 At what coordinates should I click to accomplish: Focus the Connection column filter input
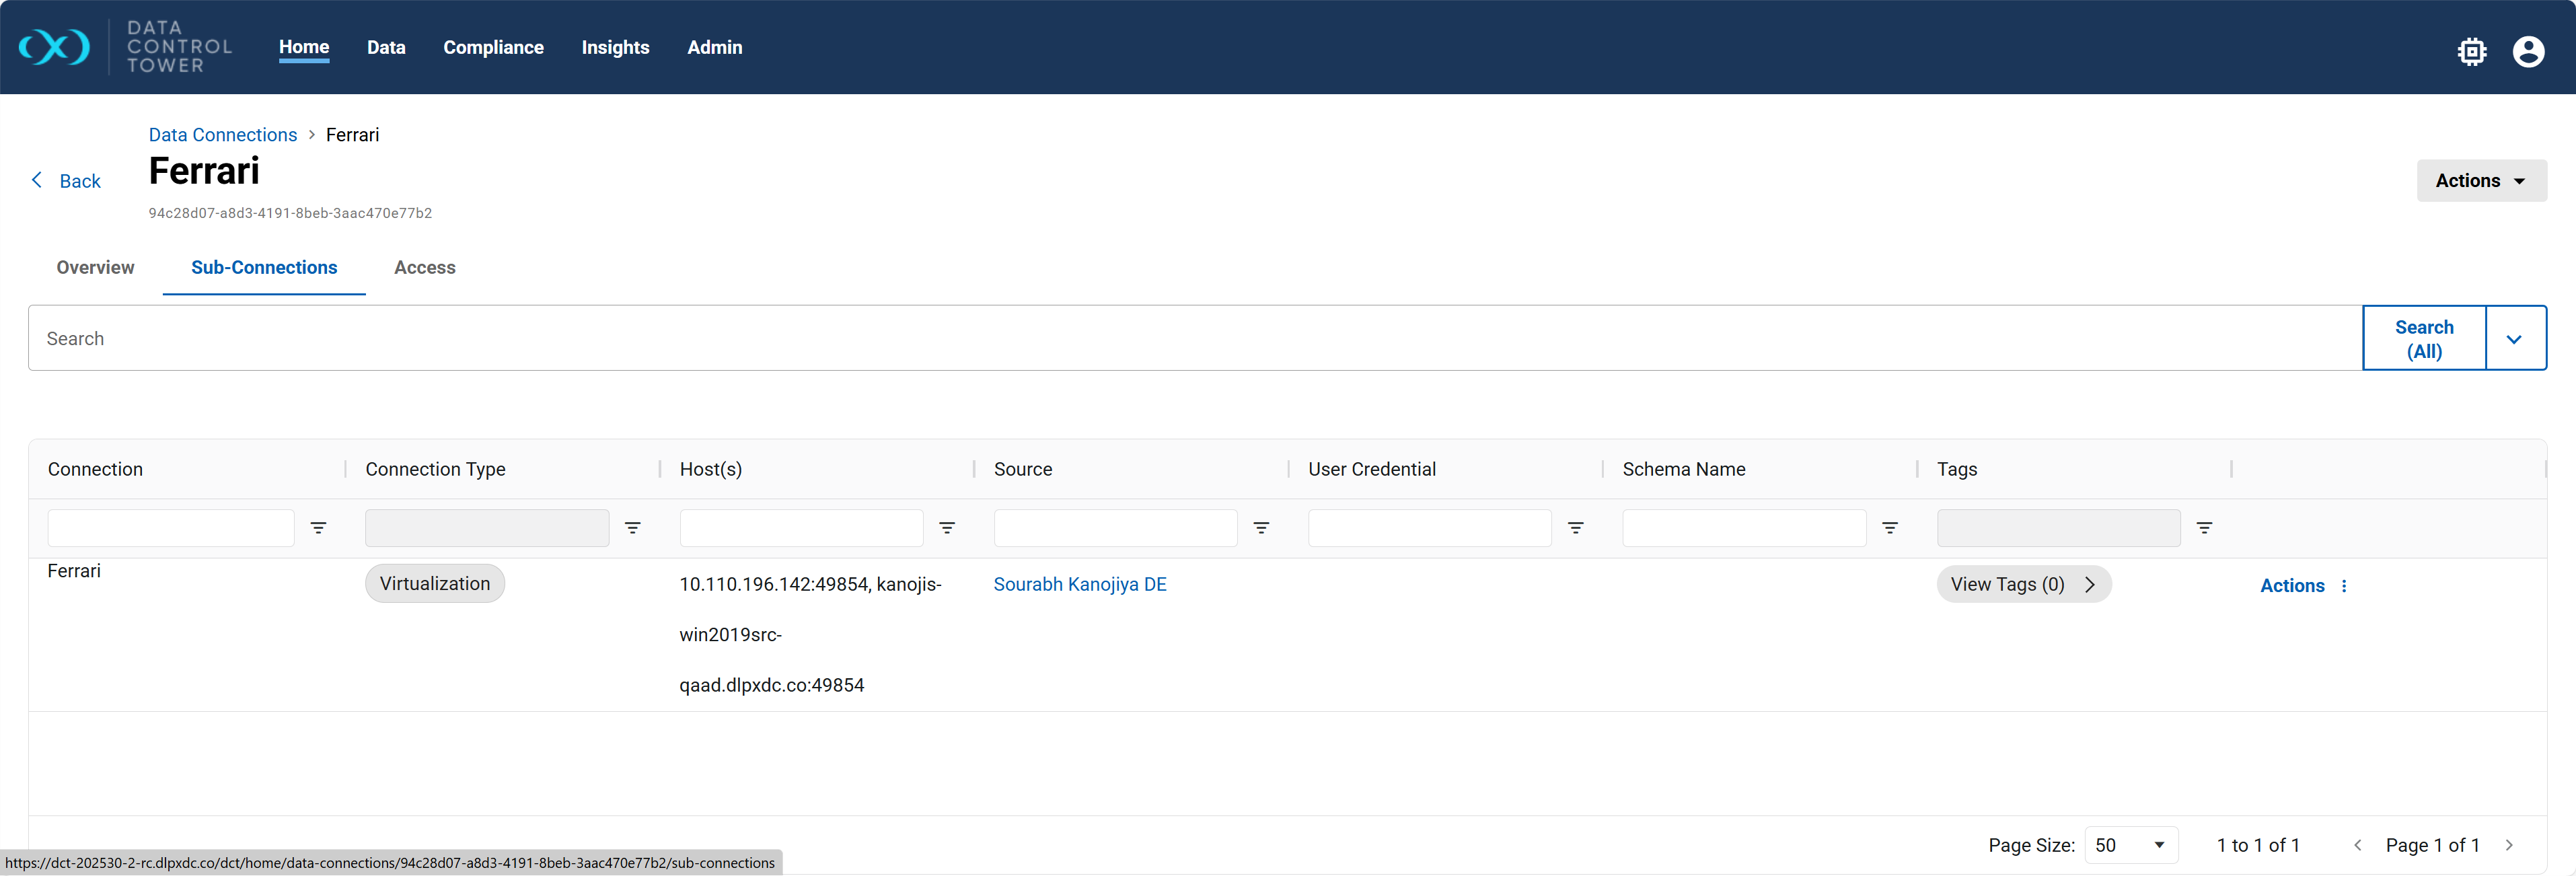pyautogui.click(x=171, y=528)
